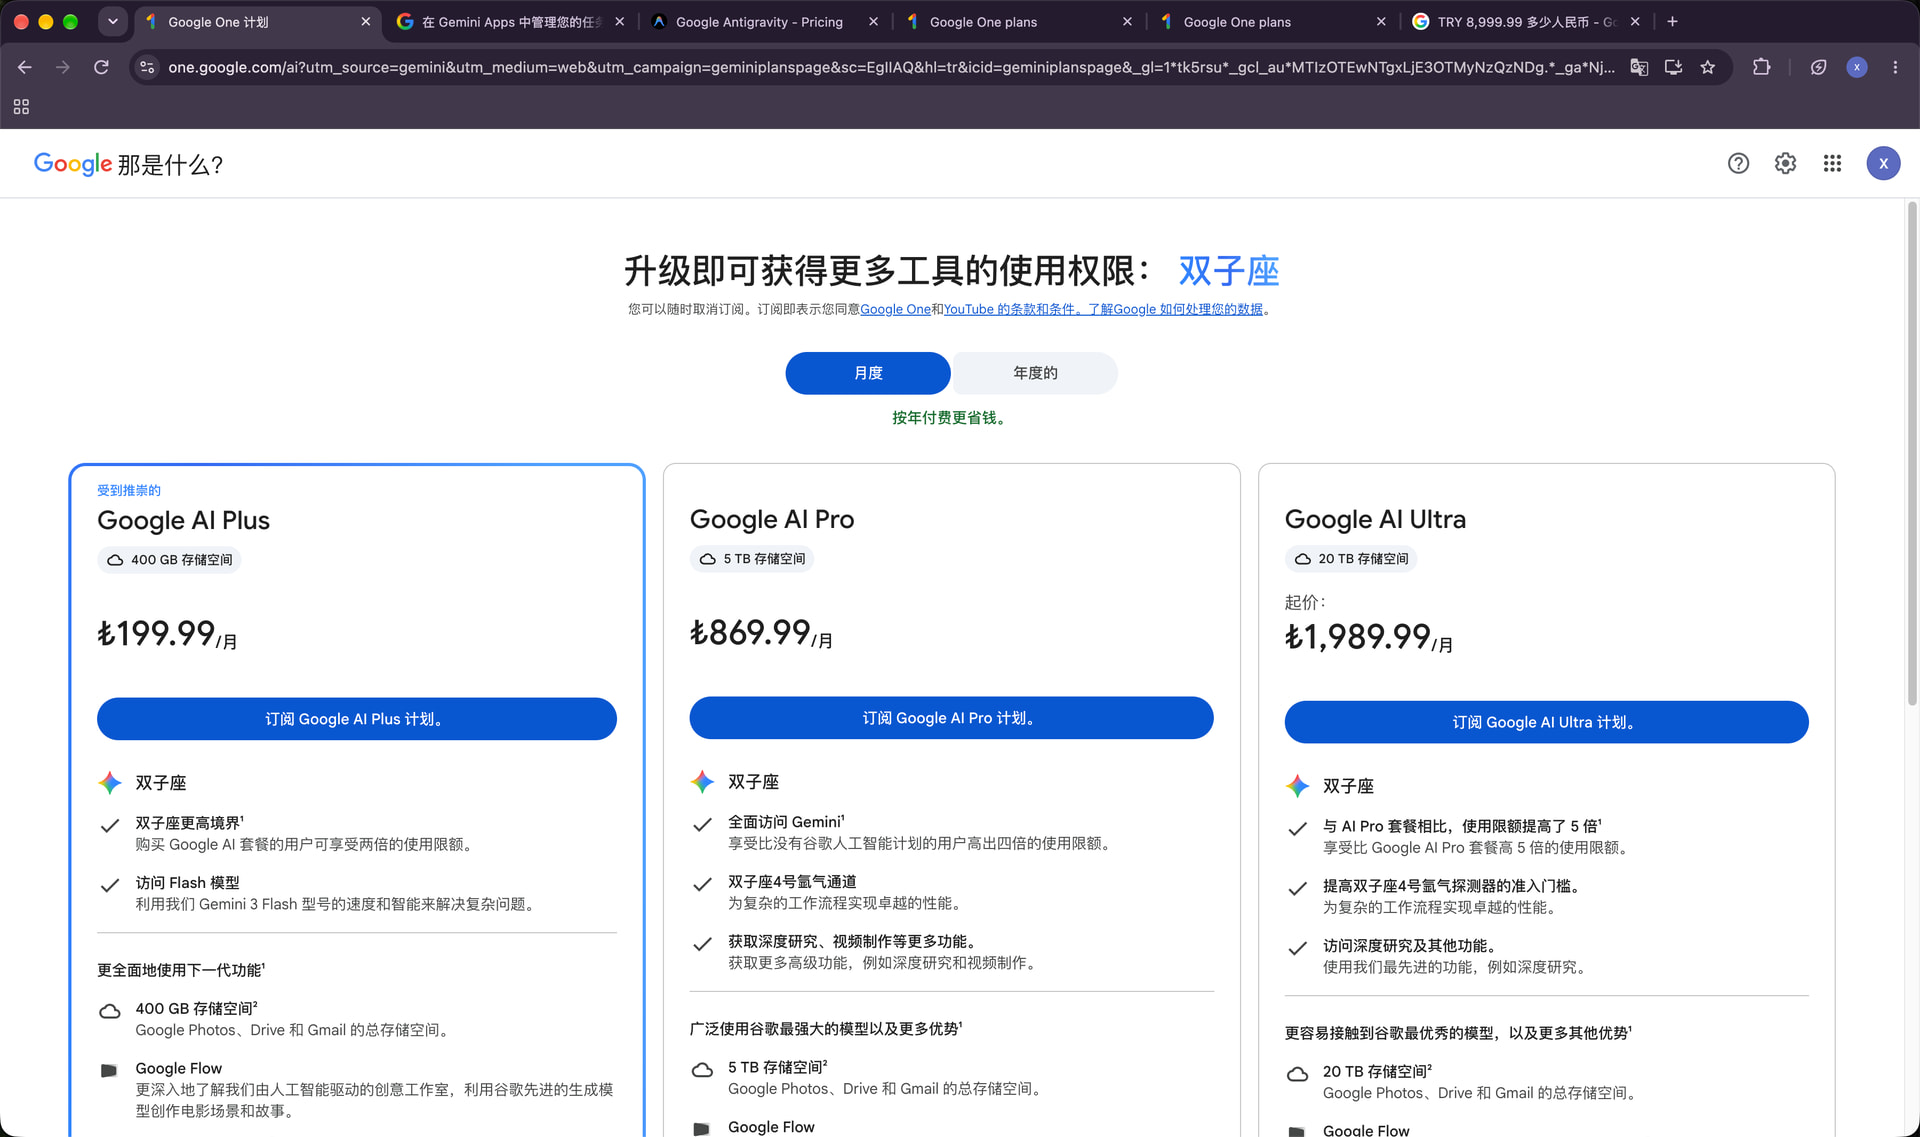Image resolution: width=1920 pixels, height=1137 pixels.
Task: Open Chrome's three-dot menu
Action: (1895, 67)
